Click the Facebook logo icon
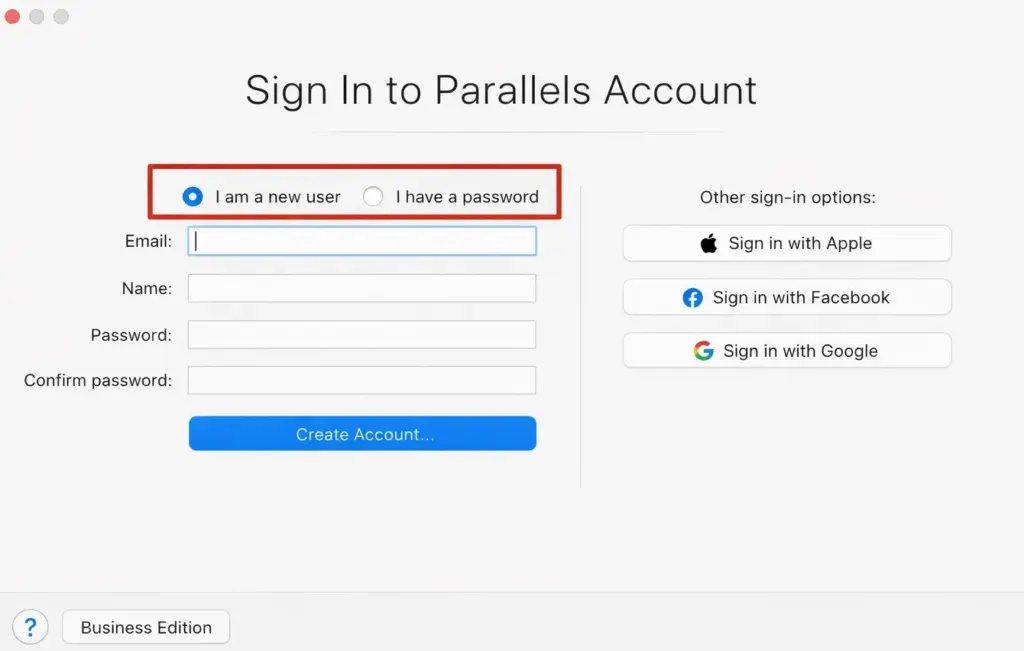Viewport: 1024px width, 651px height. click(x=691, y=297)
